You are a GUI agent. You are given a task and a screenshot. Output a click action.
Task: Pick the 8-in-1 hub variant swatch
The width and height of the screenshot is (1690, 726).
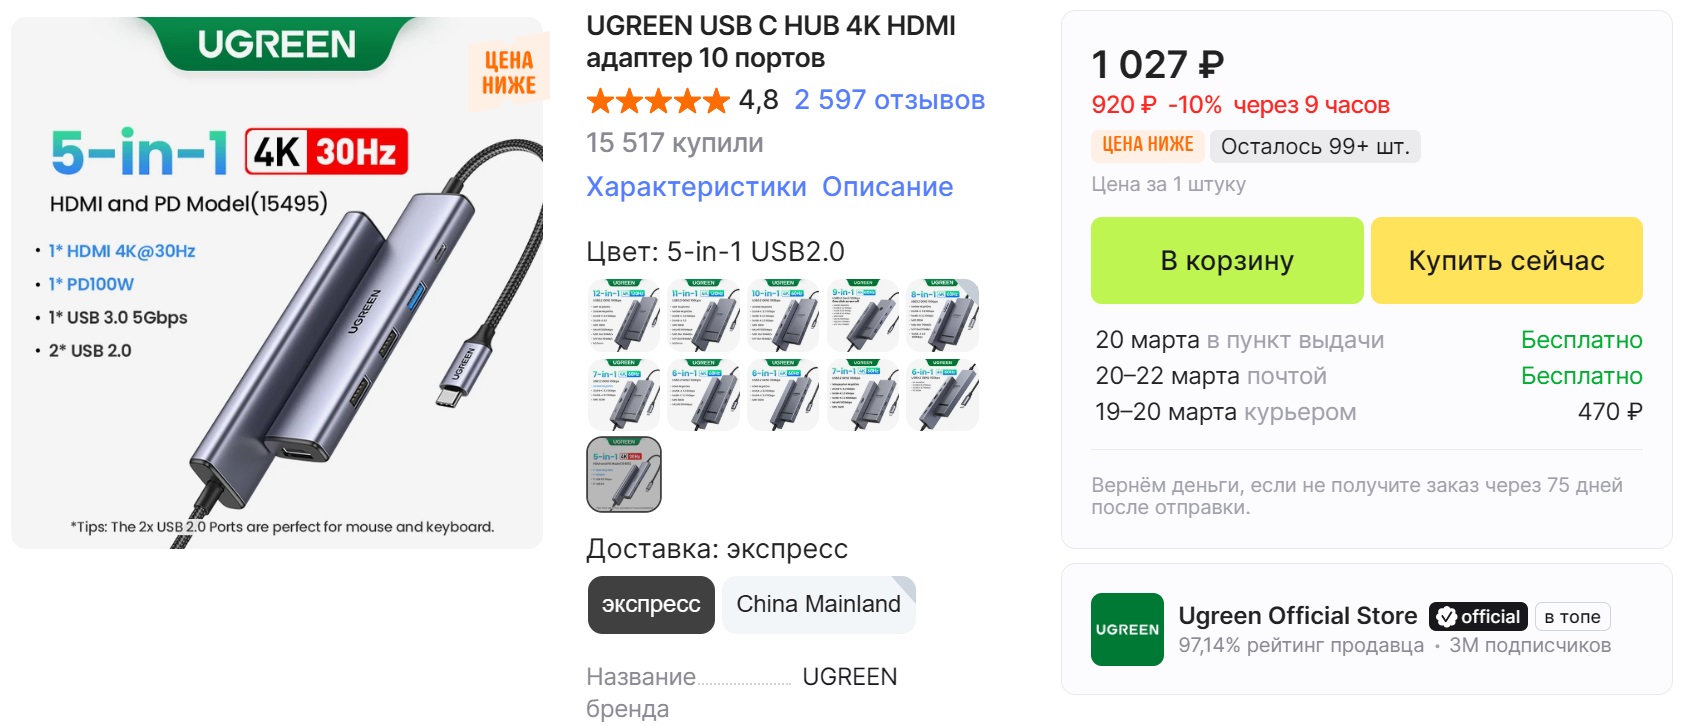942,315
